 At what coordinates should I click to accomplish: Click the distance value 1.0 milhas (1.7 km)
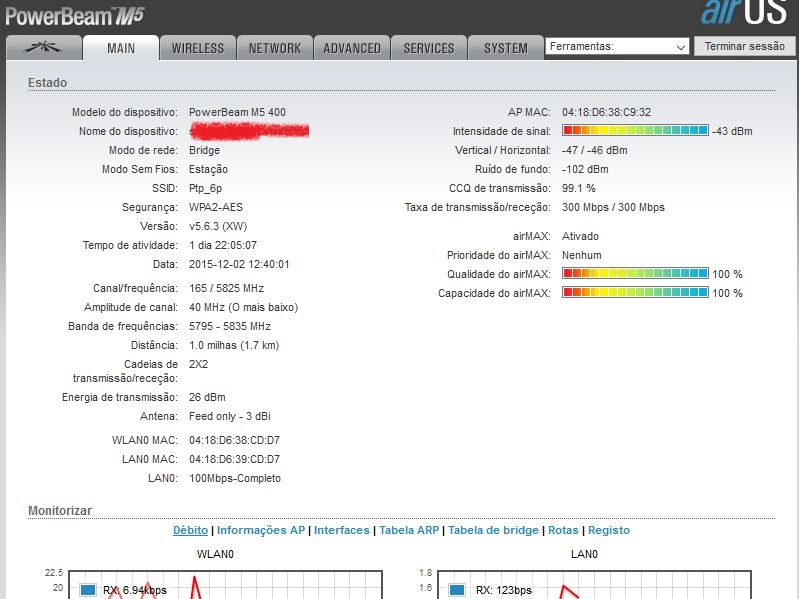[x=234, y=345]
